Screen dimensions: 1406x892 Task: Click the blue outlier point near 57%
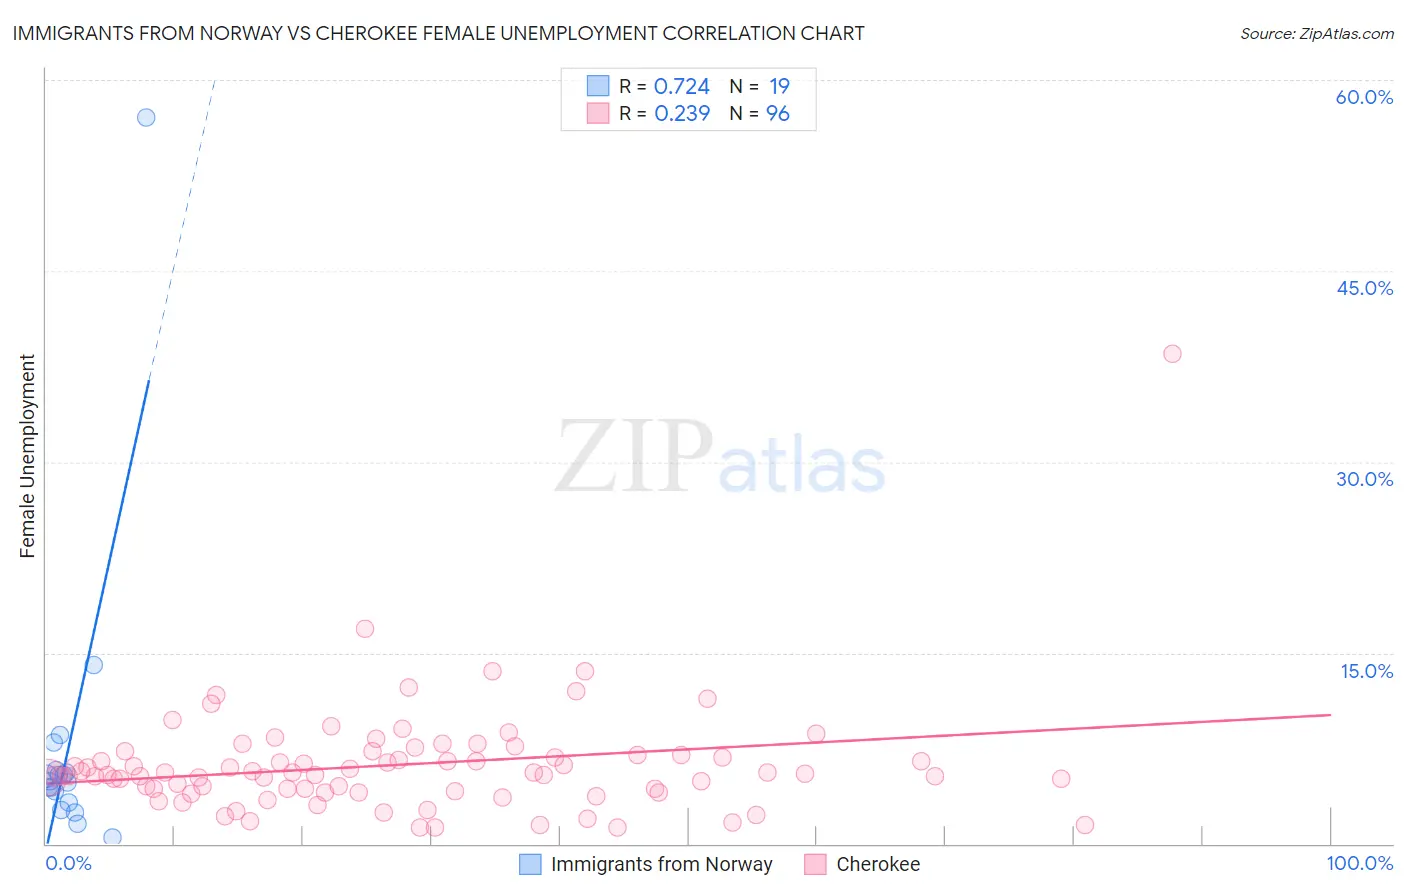pos(146,117)
